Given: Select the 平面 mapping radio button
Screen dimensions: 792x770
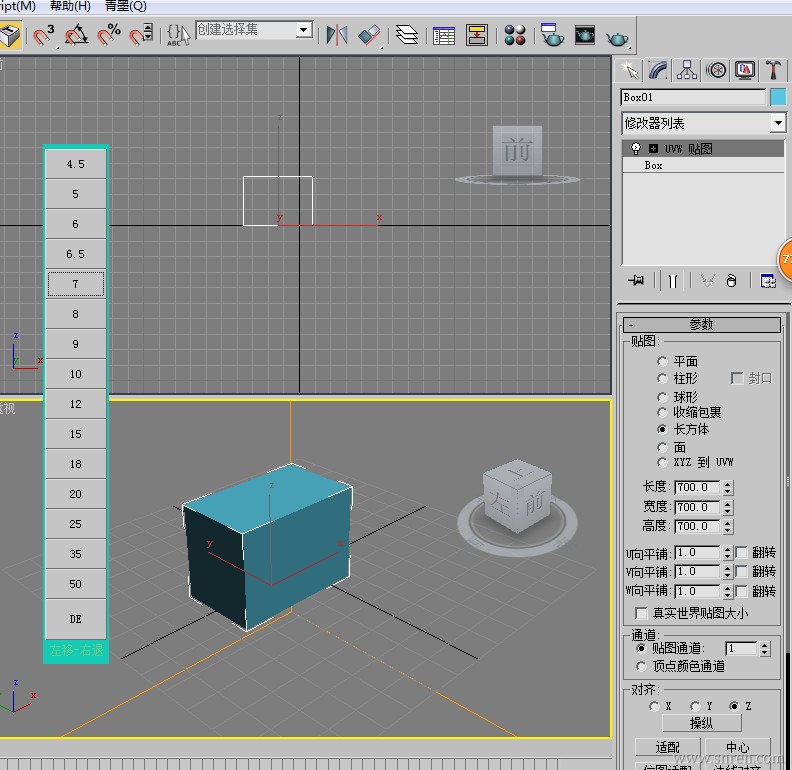Looking at the screenshot, I should pos(662,361).
